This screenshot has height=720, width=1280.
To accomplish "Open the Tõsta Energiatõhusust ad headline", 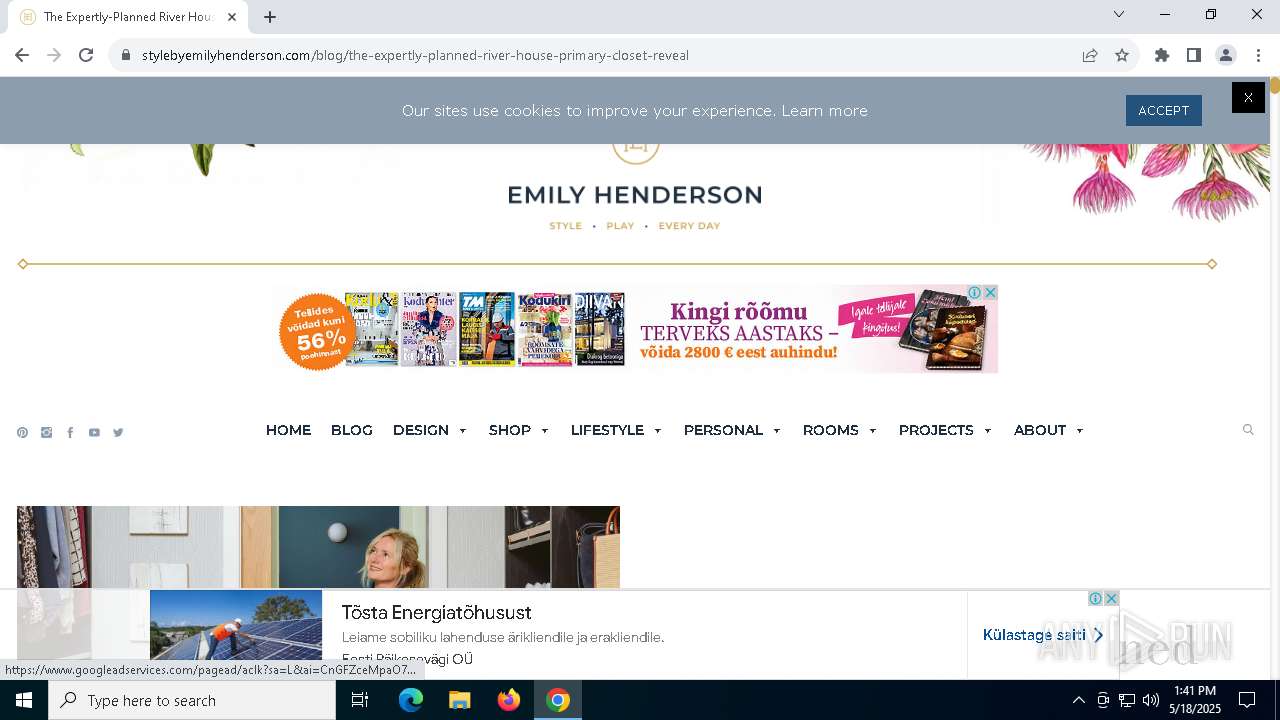I will tap(436, 613).
